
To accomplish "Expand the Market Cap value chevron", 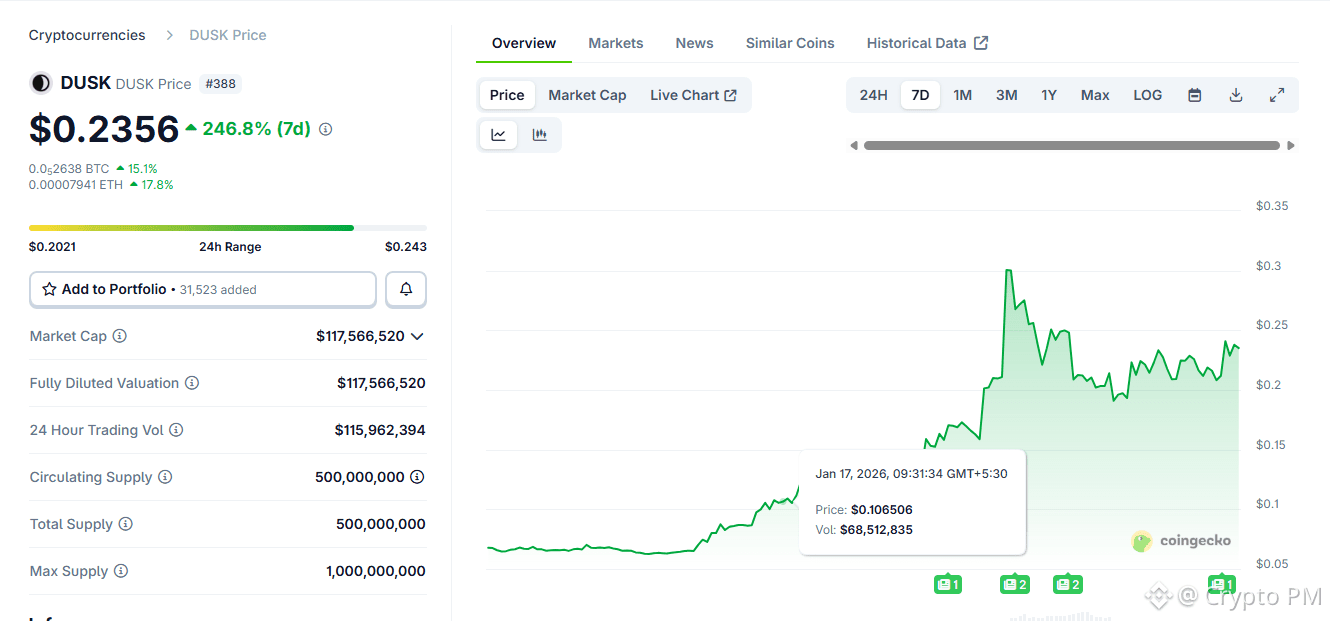I will pos(417,336).
